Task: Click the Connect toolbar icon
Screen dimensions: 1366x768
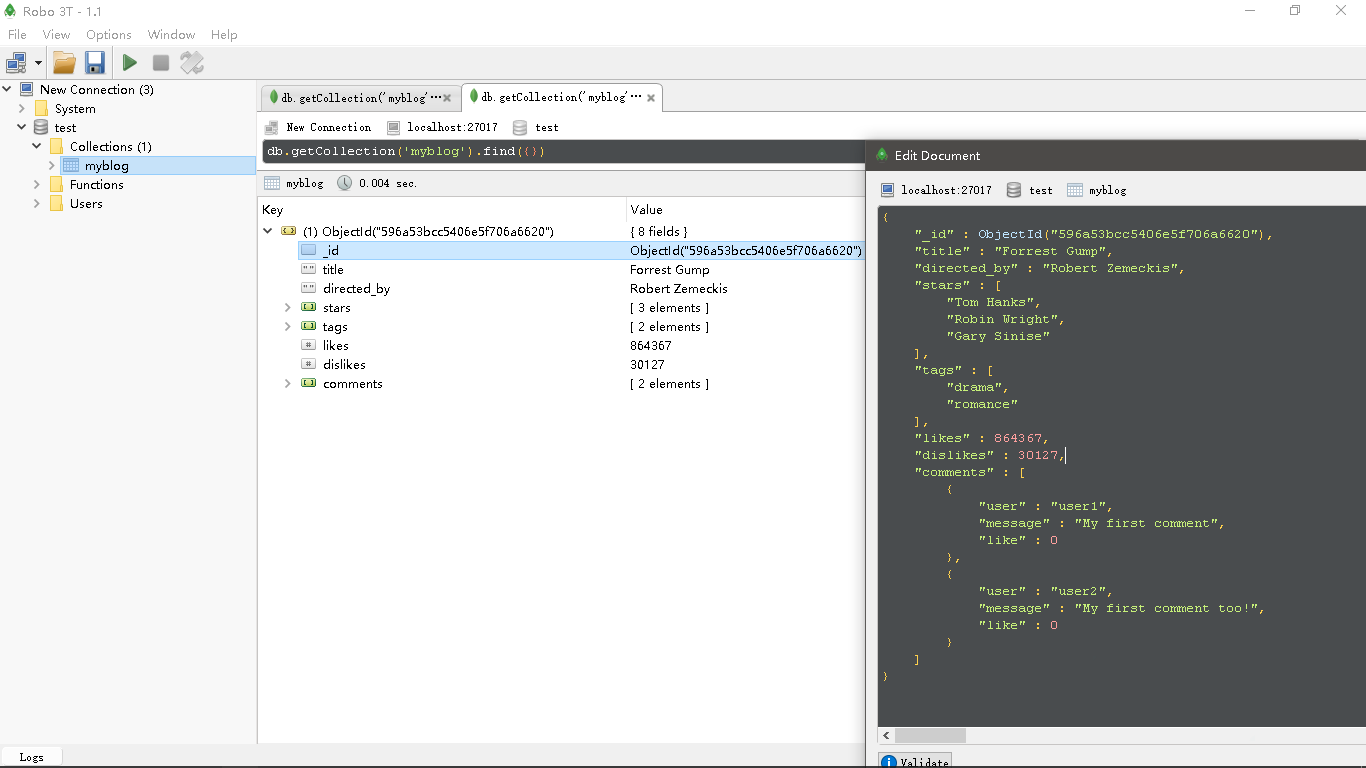Action: 17,63
